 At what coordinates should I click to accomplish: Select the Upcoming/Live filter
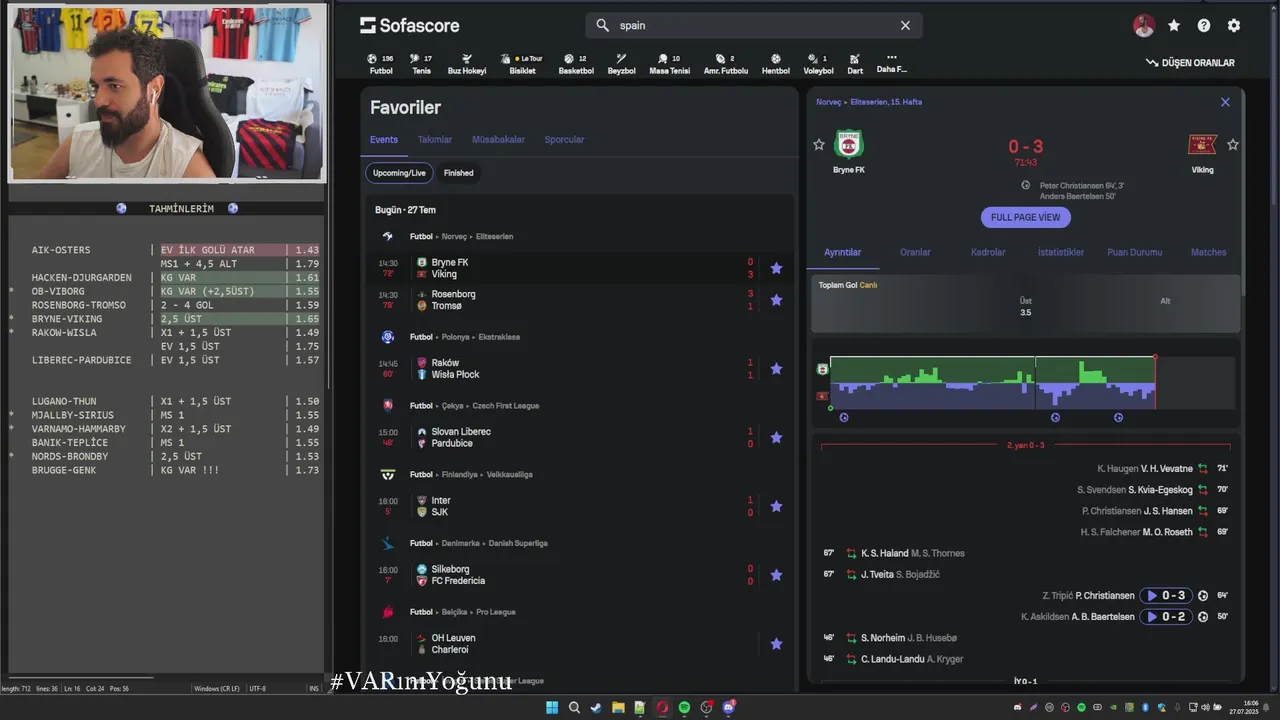click(399, 173)
